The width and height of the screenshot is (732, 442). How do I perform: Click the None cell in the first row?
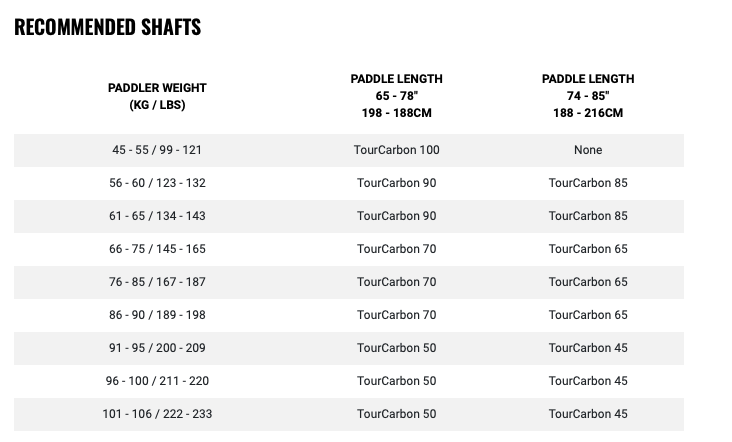(x=588, y=150)
